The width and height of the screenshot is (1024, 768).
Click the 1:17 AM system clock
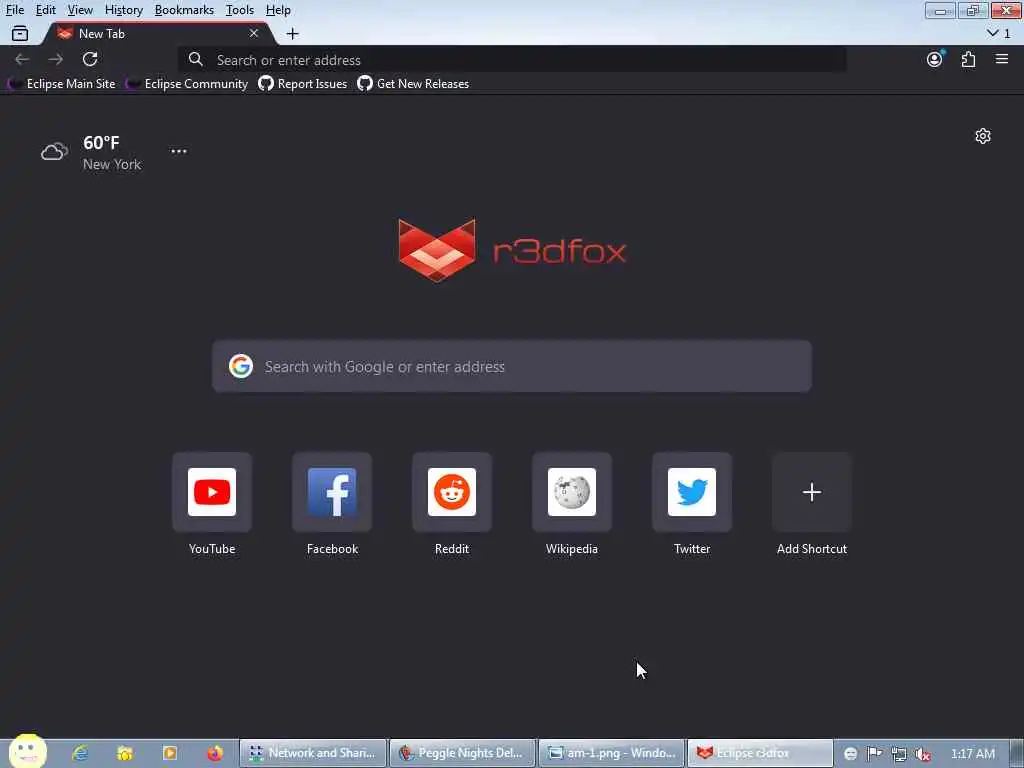973,754
